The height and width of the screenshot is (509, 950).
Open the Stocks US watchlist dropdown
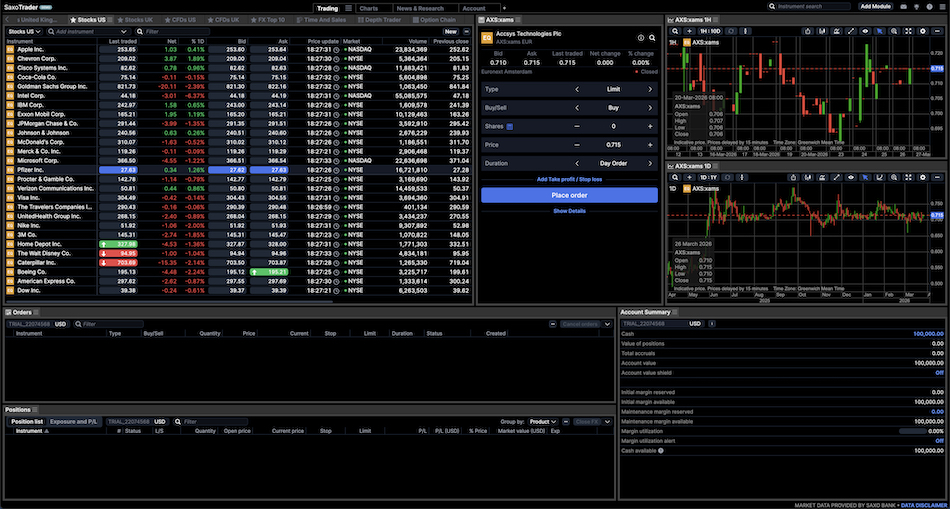(25, 31)
